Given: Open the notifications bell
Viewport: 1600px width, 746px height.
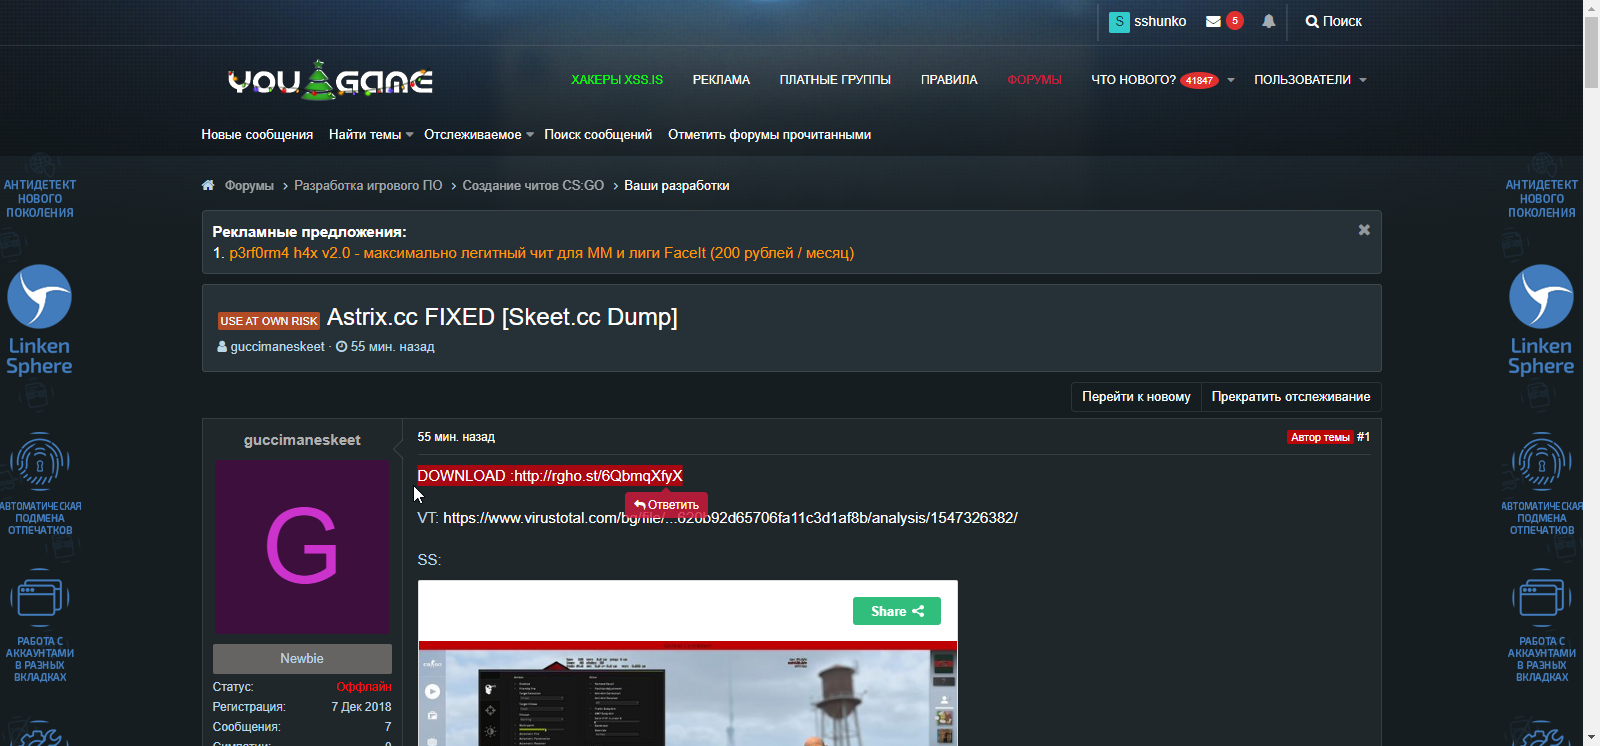Looking at the screenshot, I should (x=1268, y=21).
